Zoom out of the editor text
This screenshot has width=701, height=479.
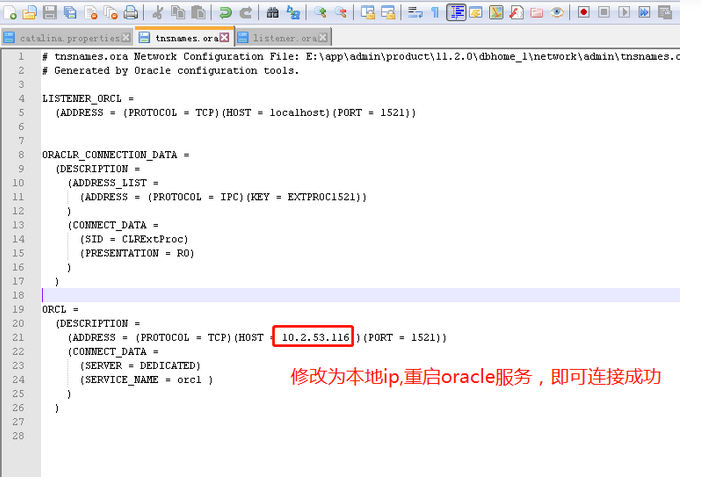click(x=340, y=13)
